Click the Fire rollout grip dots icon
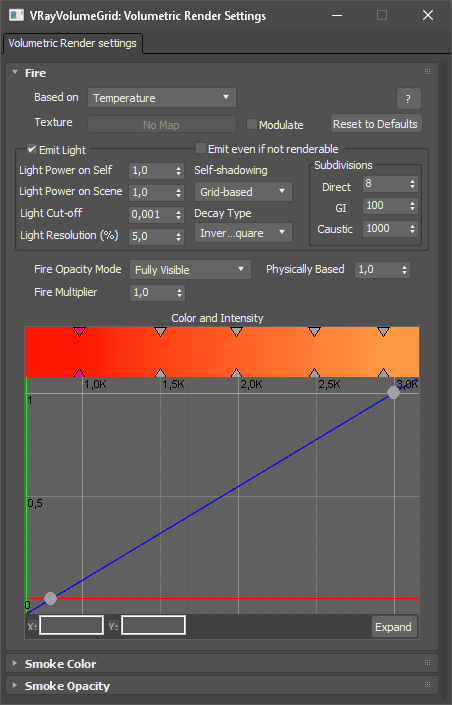Viewport: 452px width, 705px height. 427,71
